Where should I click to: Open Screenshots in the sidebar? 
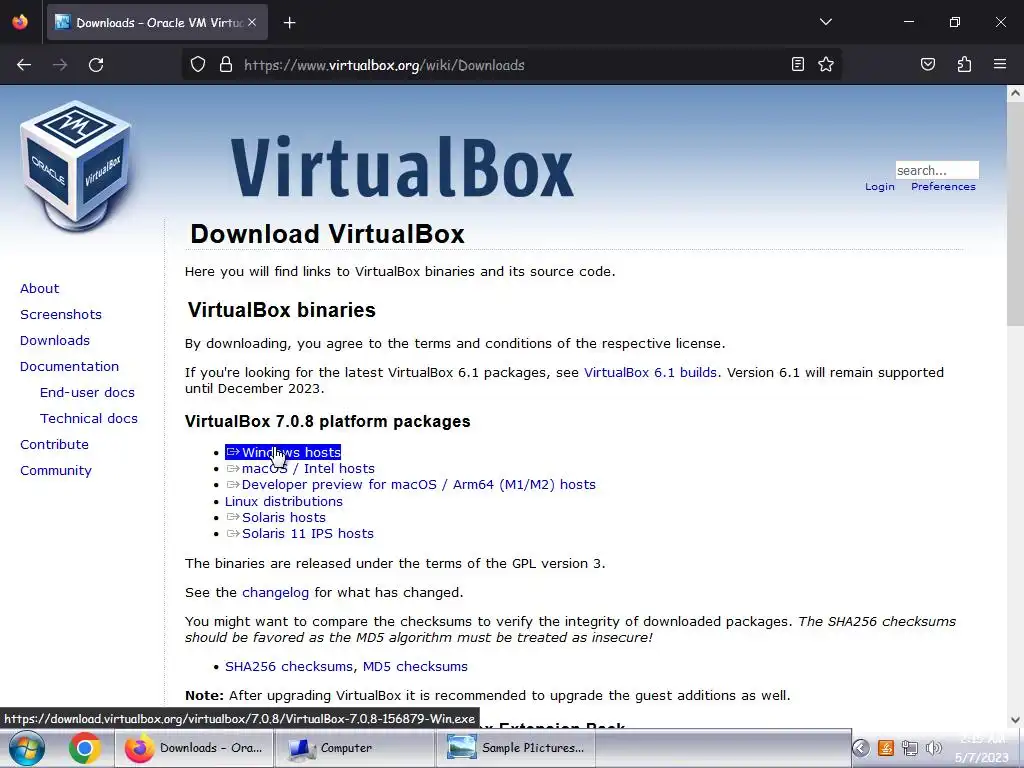click(61, 315)
